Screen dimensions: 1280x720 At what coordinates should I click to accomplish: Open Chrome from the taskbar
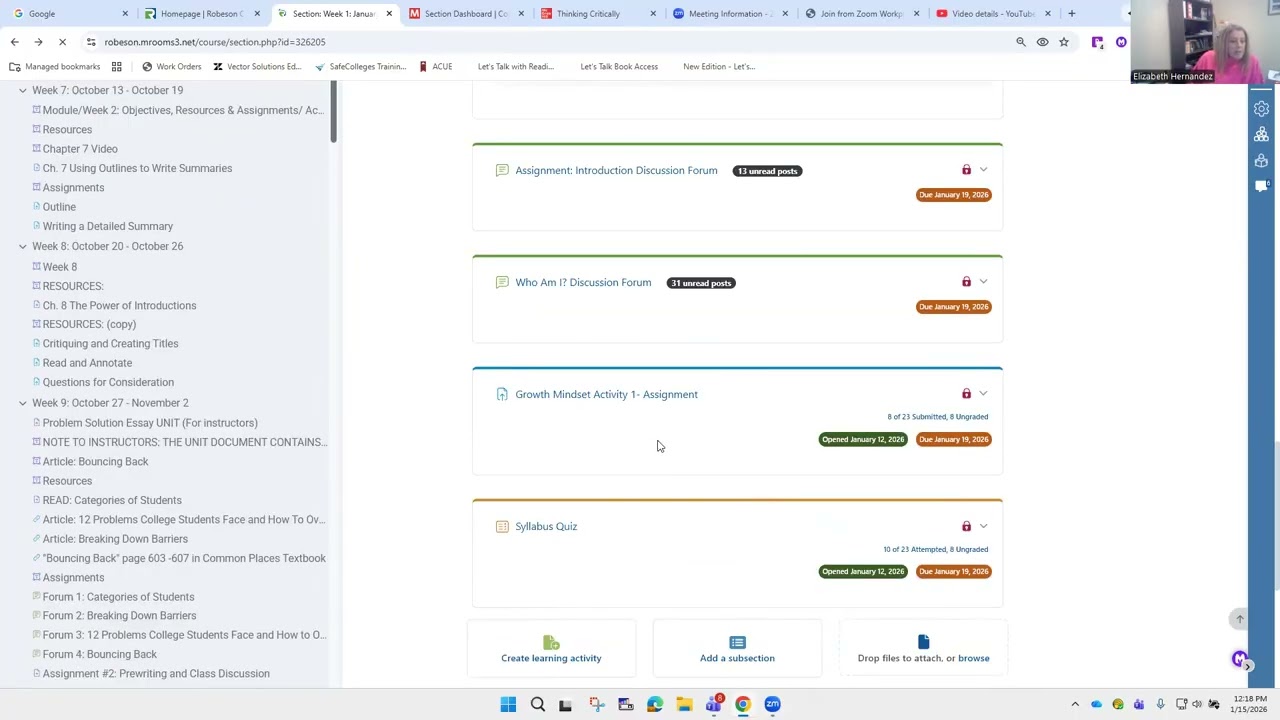[x=743, y=704]
